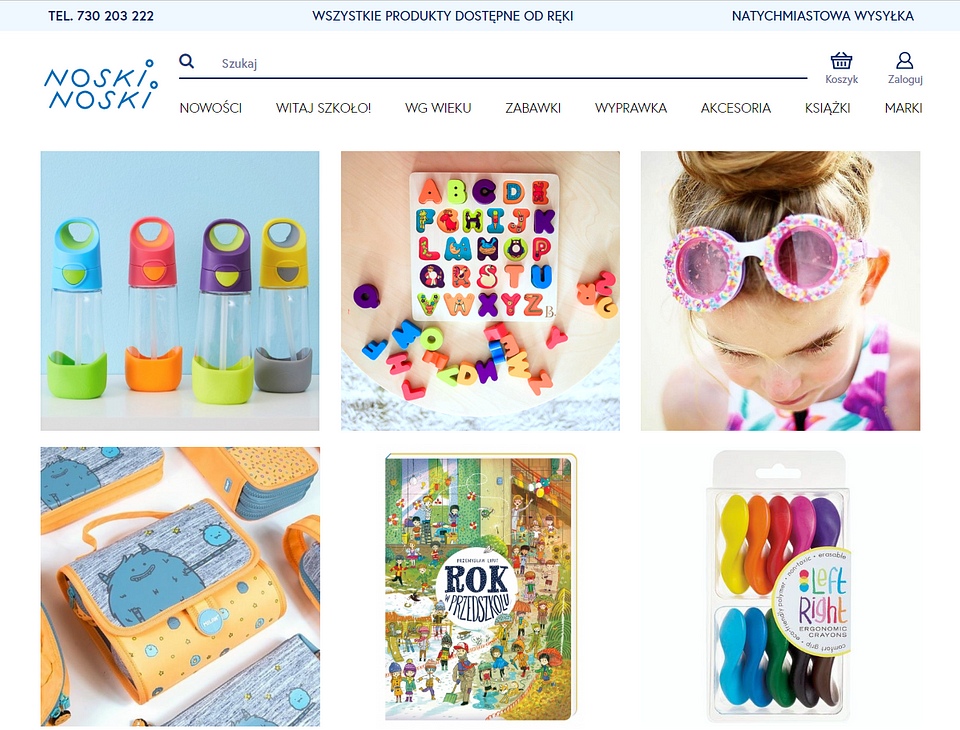Expand the WG Wieku category menu

pos(438,108)
